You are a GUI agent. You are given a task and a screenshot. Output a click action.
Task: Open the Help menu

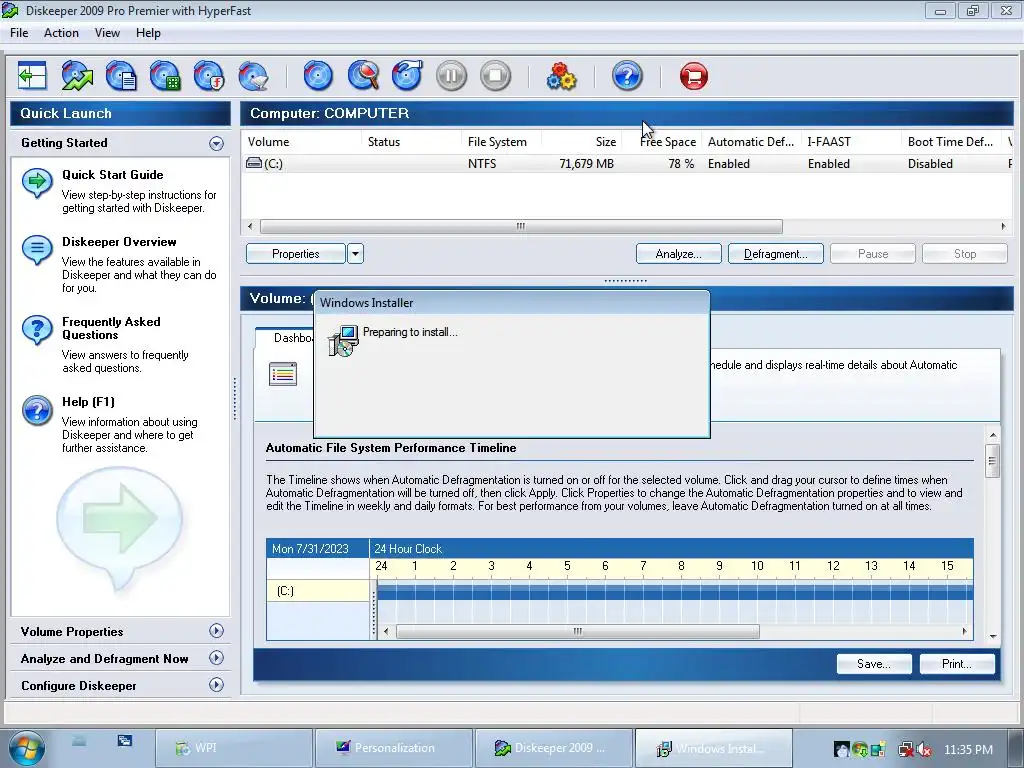pyautogui.click(x=148, y=33)
